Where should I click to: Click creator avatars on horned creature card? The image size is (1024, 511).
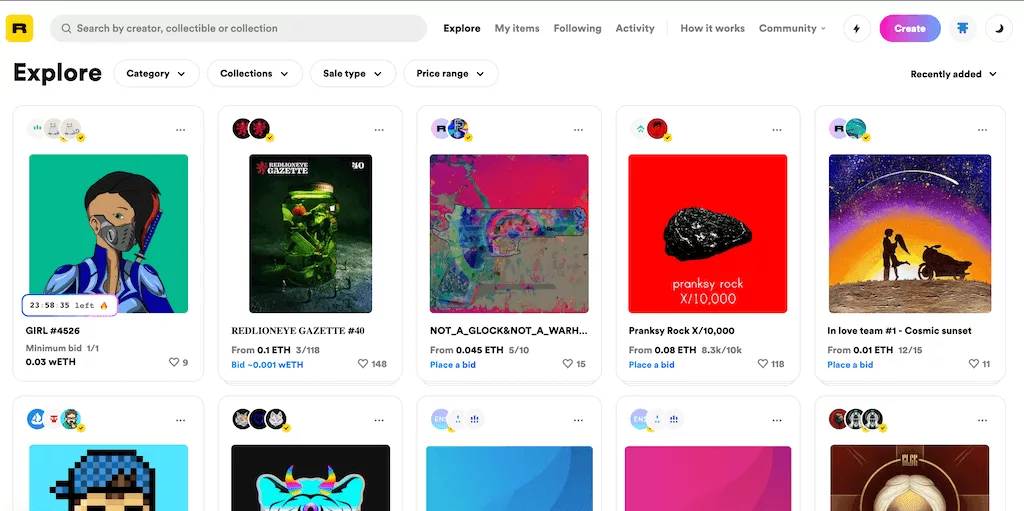click(261, 420)
